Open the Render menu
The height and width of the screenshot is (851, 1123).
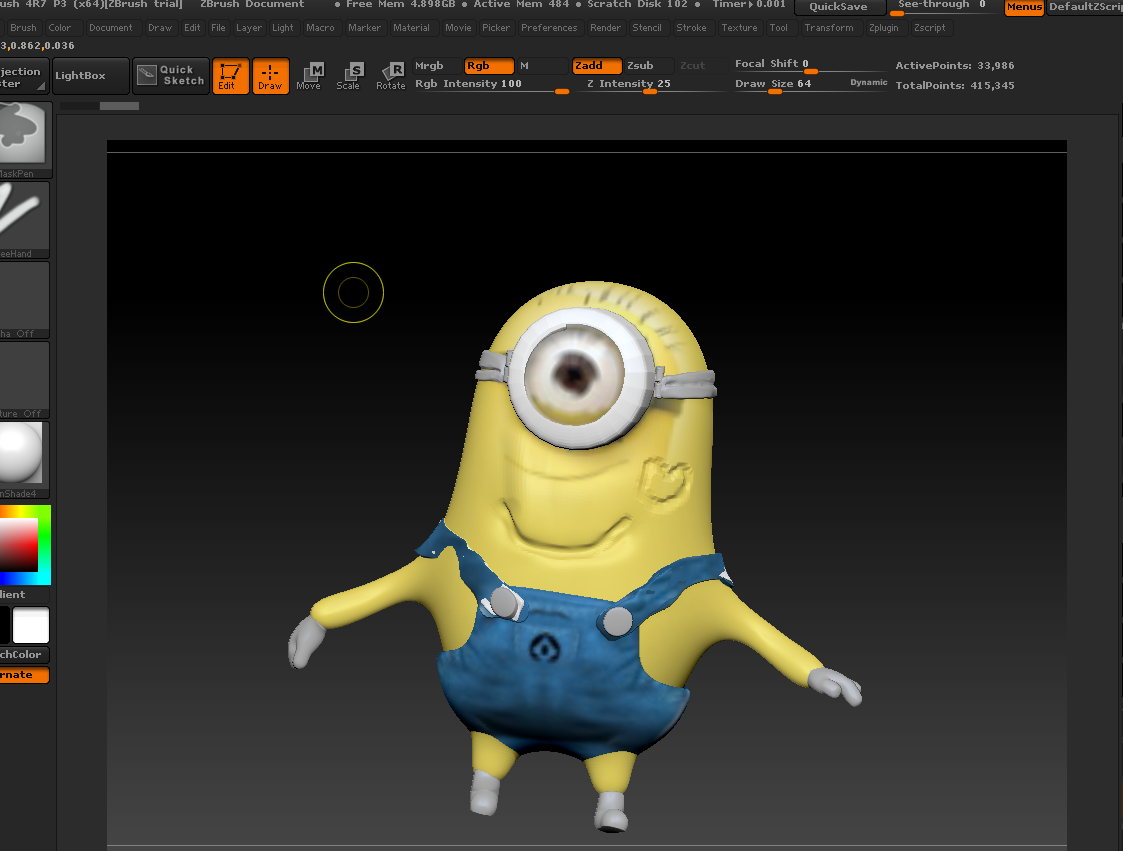point(605,28)
